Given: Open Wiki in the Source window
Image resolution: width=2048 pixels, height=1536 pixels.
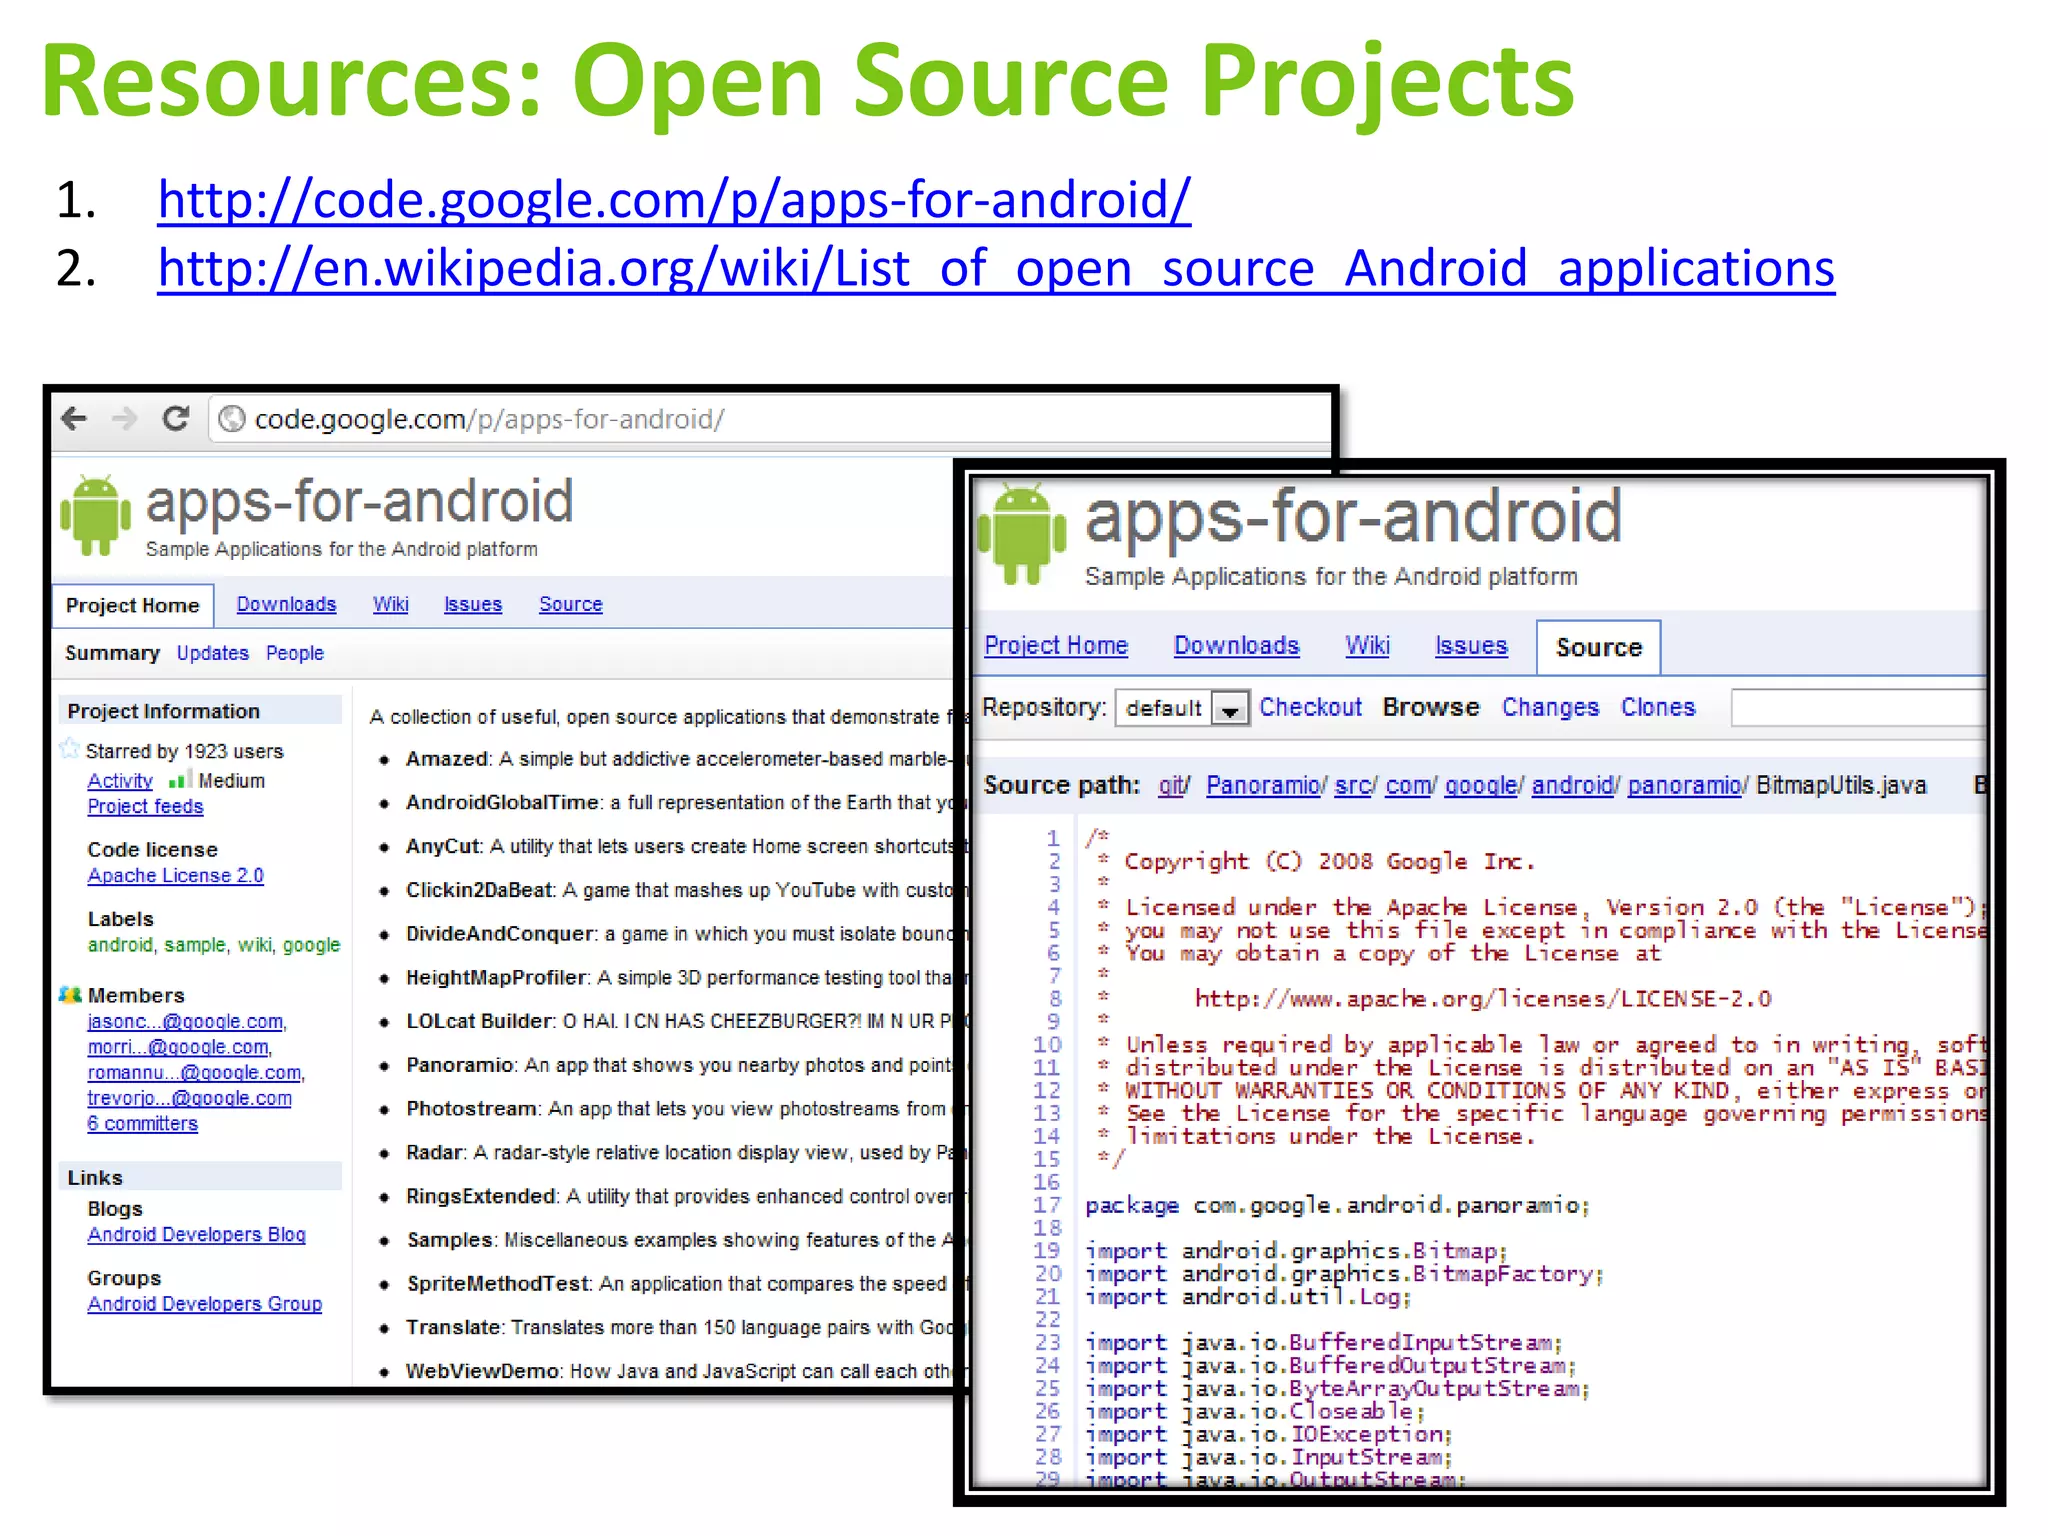Looking at the screenshot, I should (x=1367, y=646).
